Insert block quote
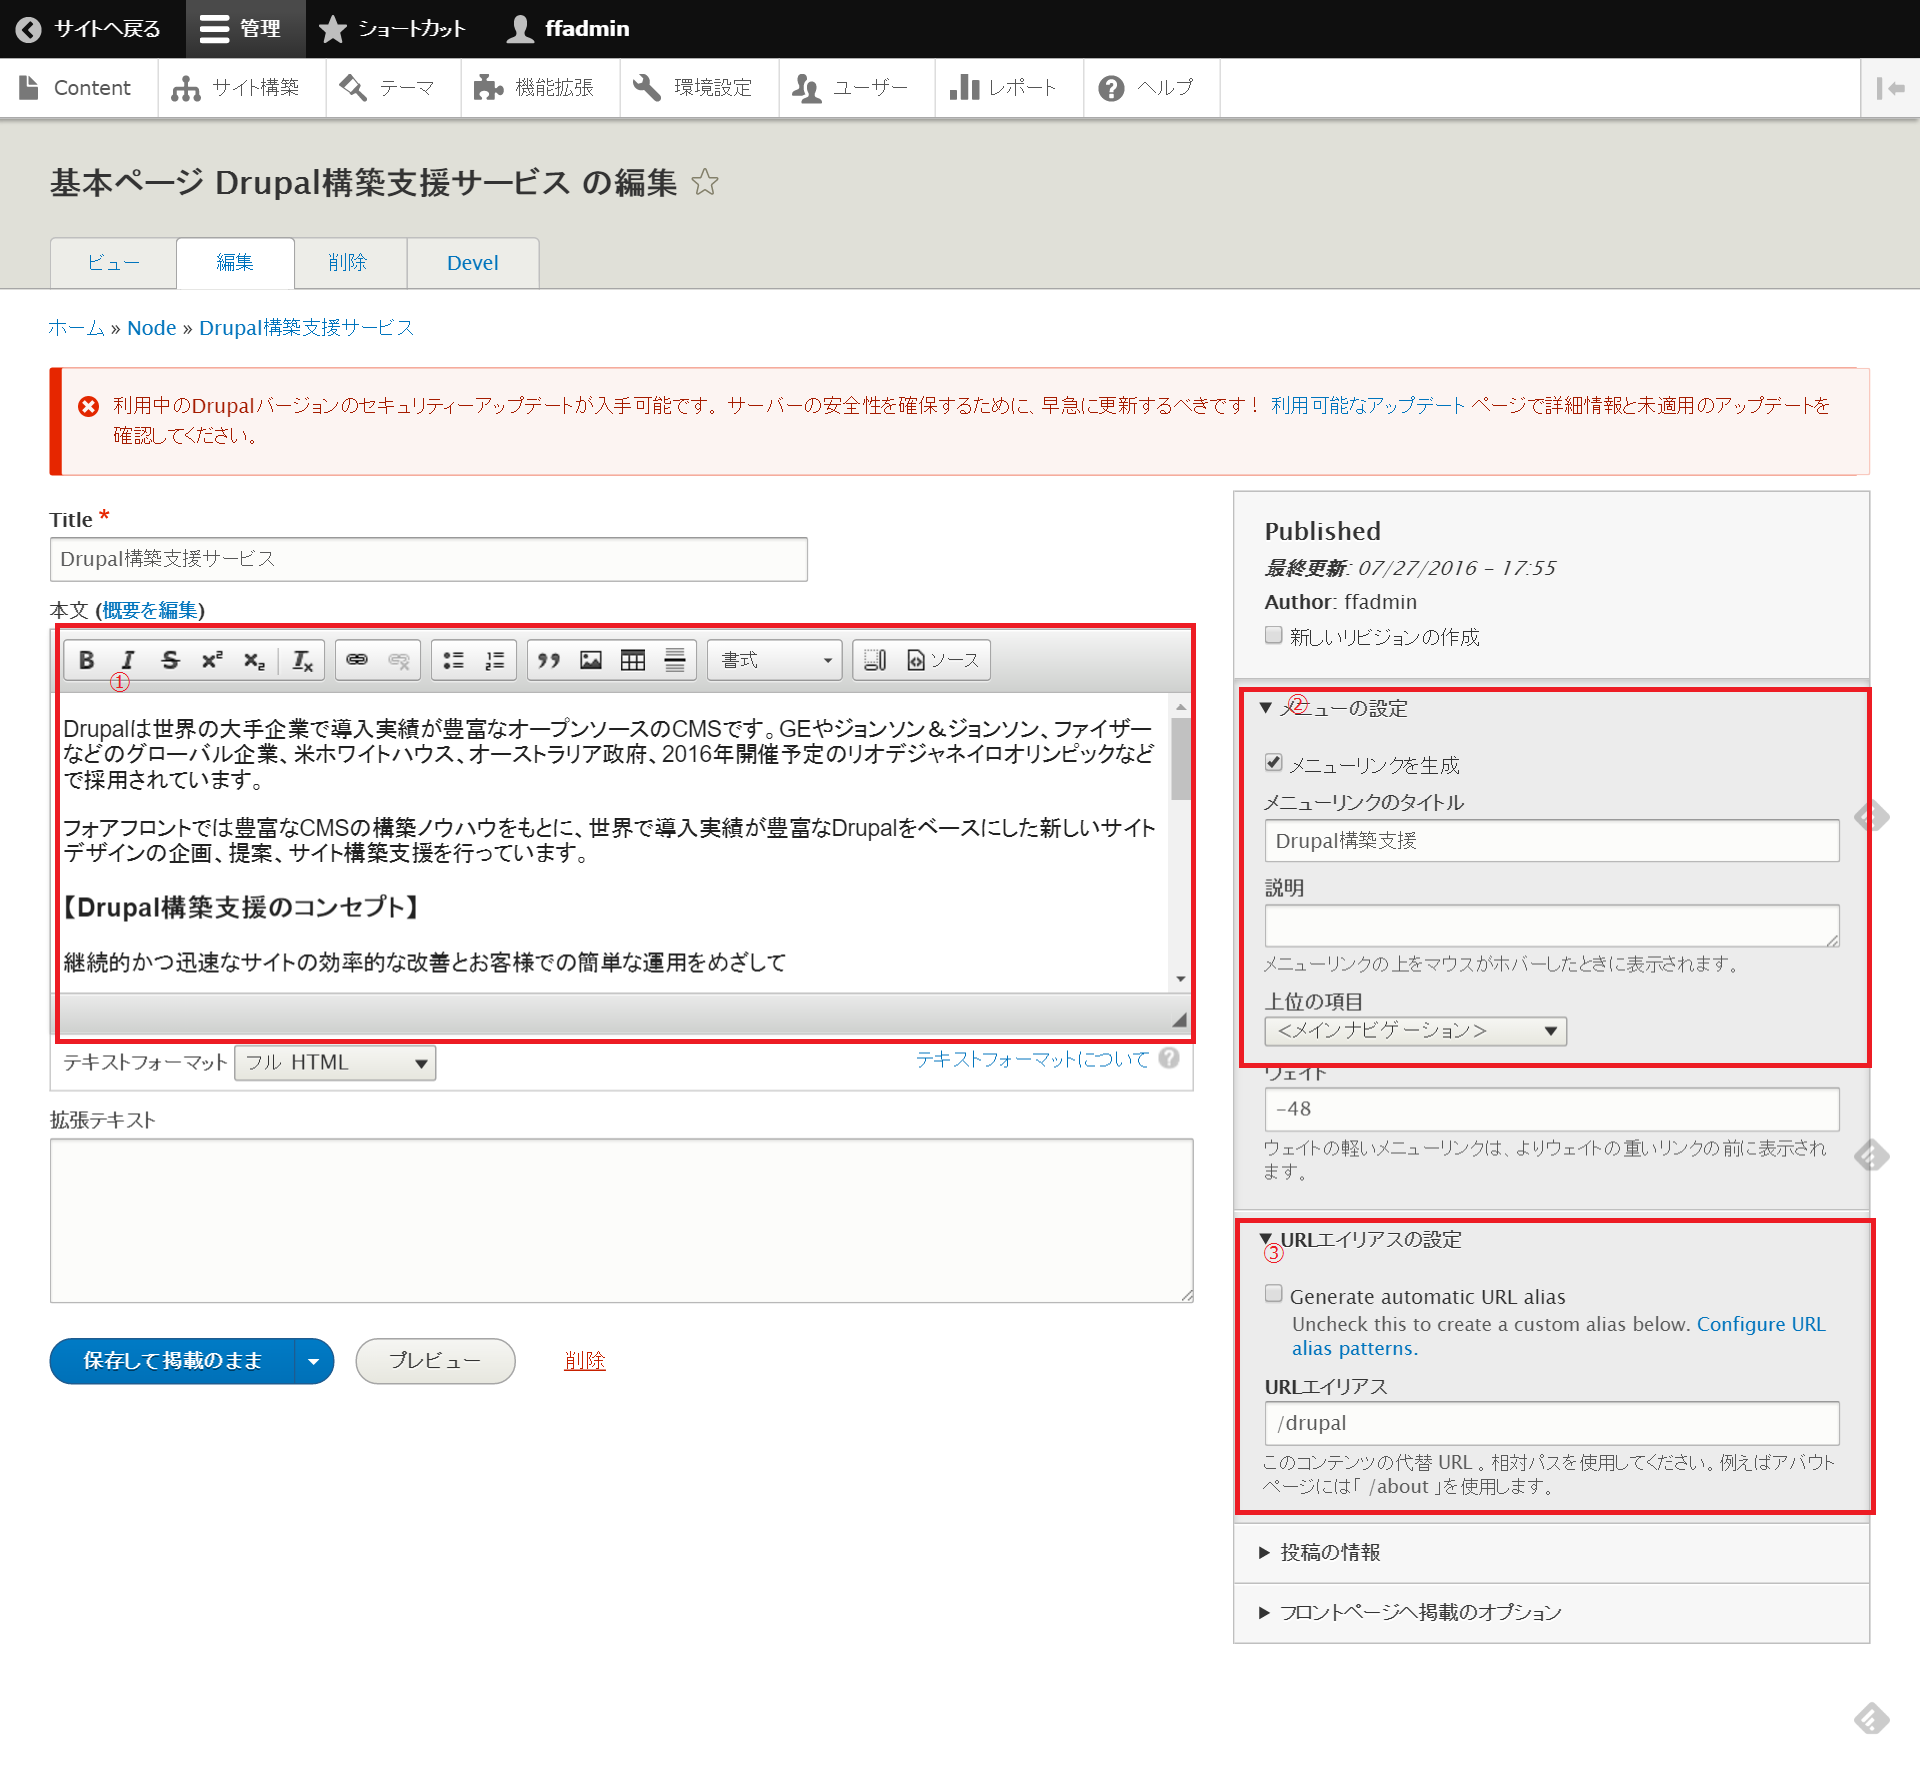This screenshot has height=1765, width=1920. coord(549,661)
